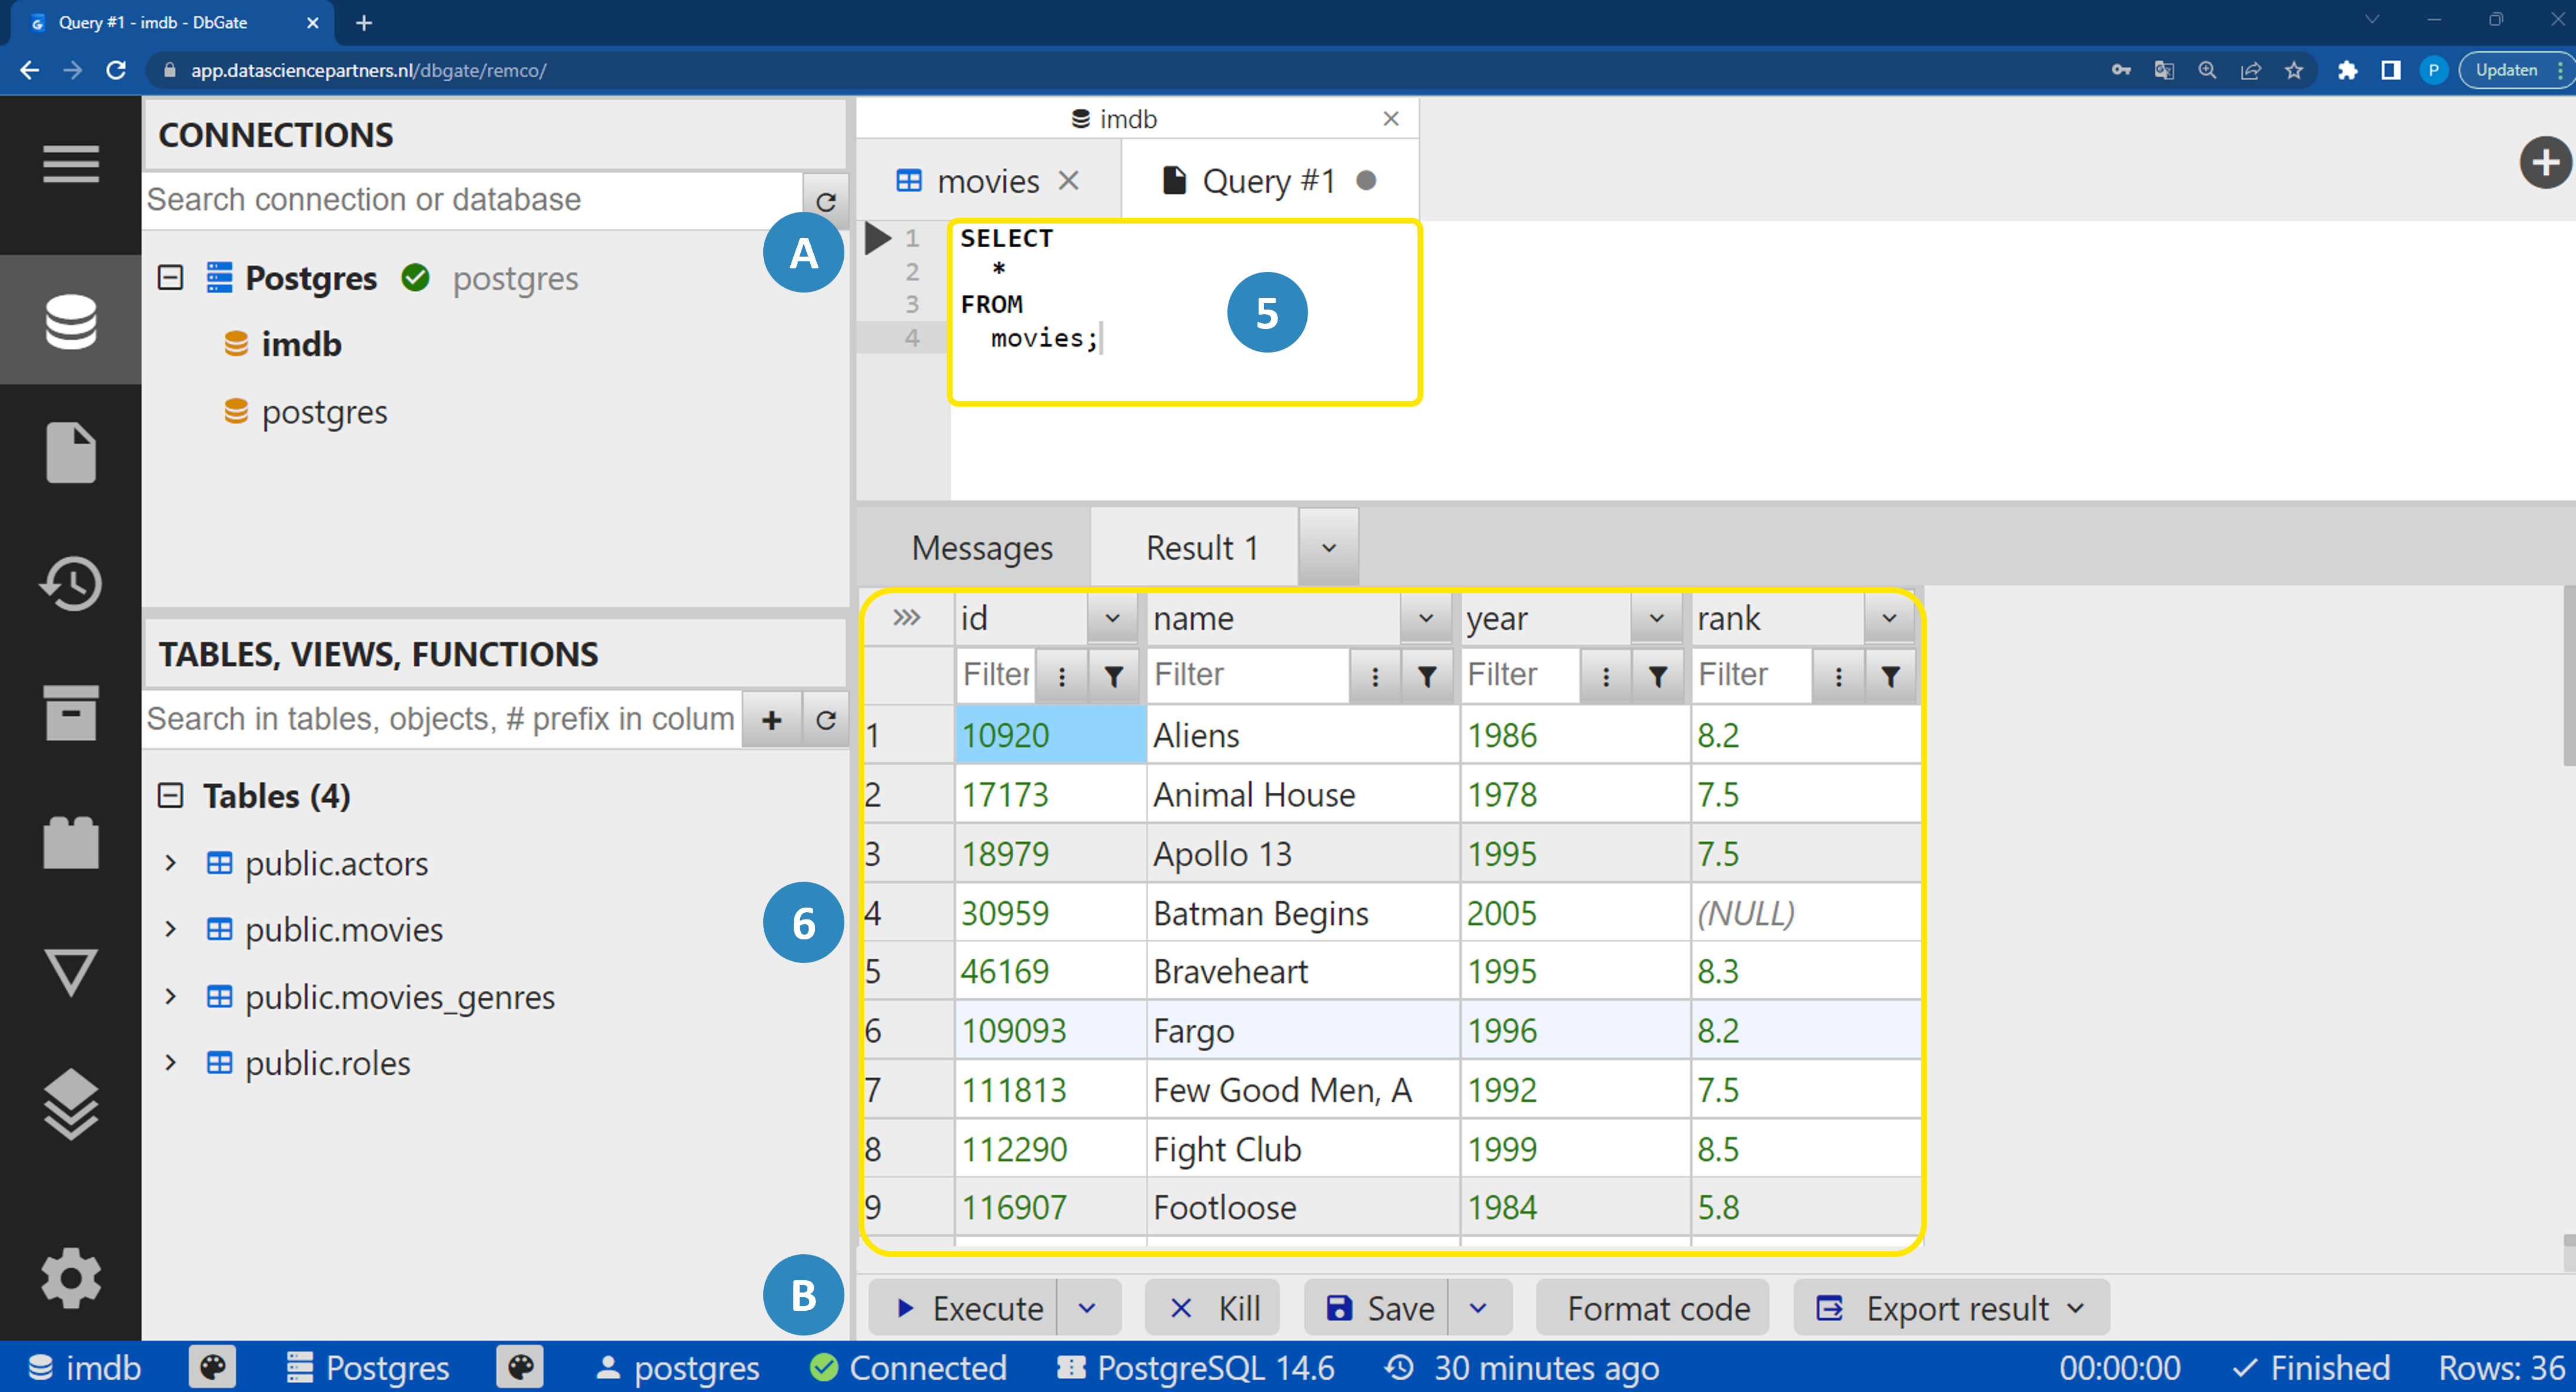Open the archive sidebar icon
The height and width of the screenshot is (1392, 2576).
click(70, 713)
